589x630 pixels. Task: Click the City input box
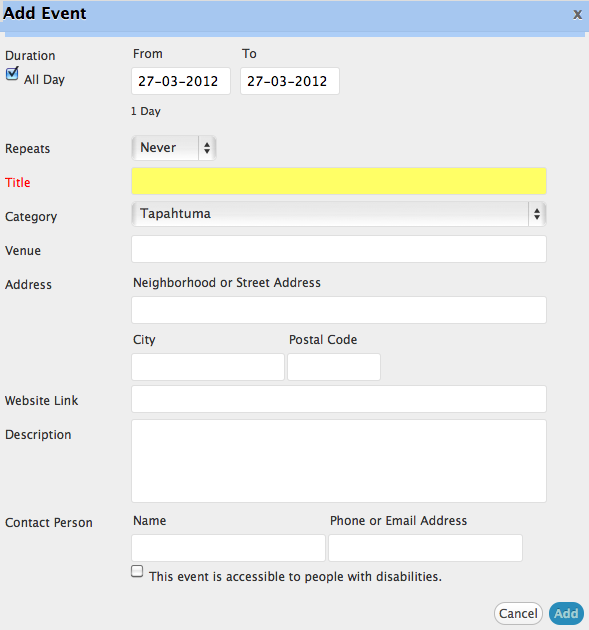point(208,367)
